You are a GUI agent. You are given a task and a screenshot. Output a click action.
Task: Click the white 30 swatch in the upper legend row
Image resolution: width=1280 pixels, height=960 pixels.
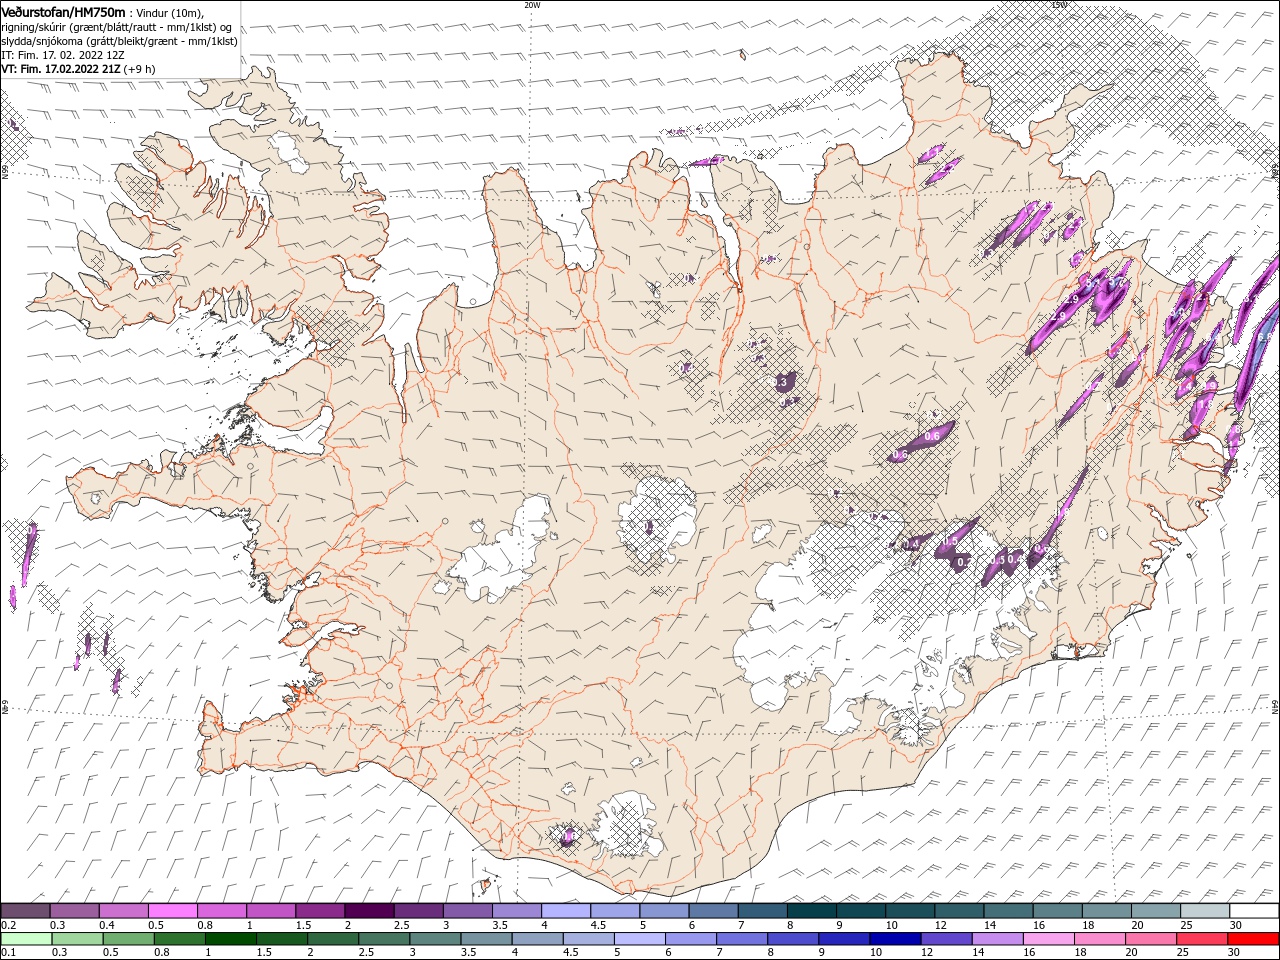pos(1253,911)
